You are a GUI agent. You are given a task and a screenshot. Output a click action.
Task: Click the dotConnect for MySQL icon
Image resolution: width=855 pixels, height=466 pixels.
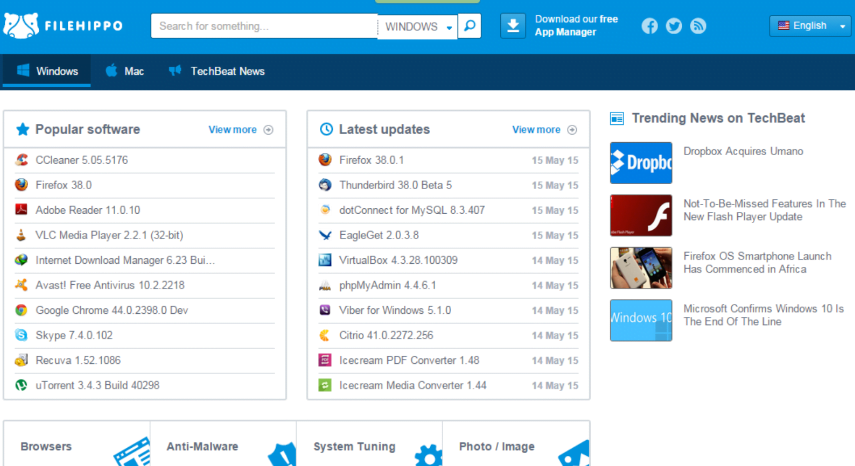tap(325, 210)
